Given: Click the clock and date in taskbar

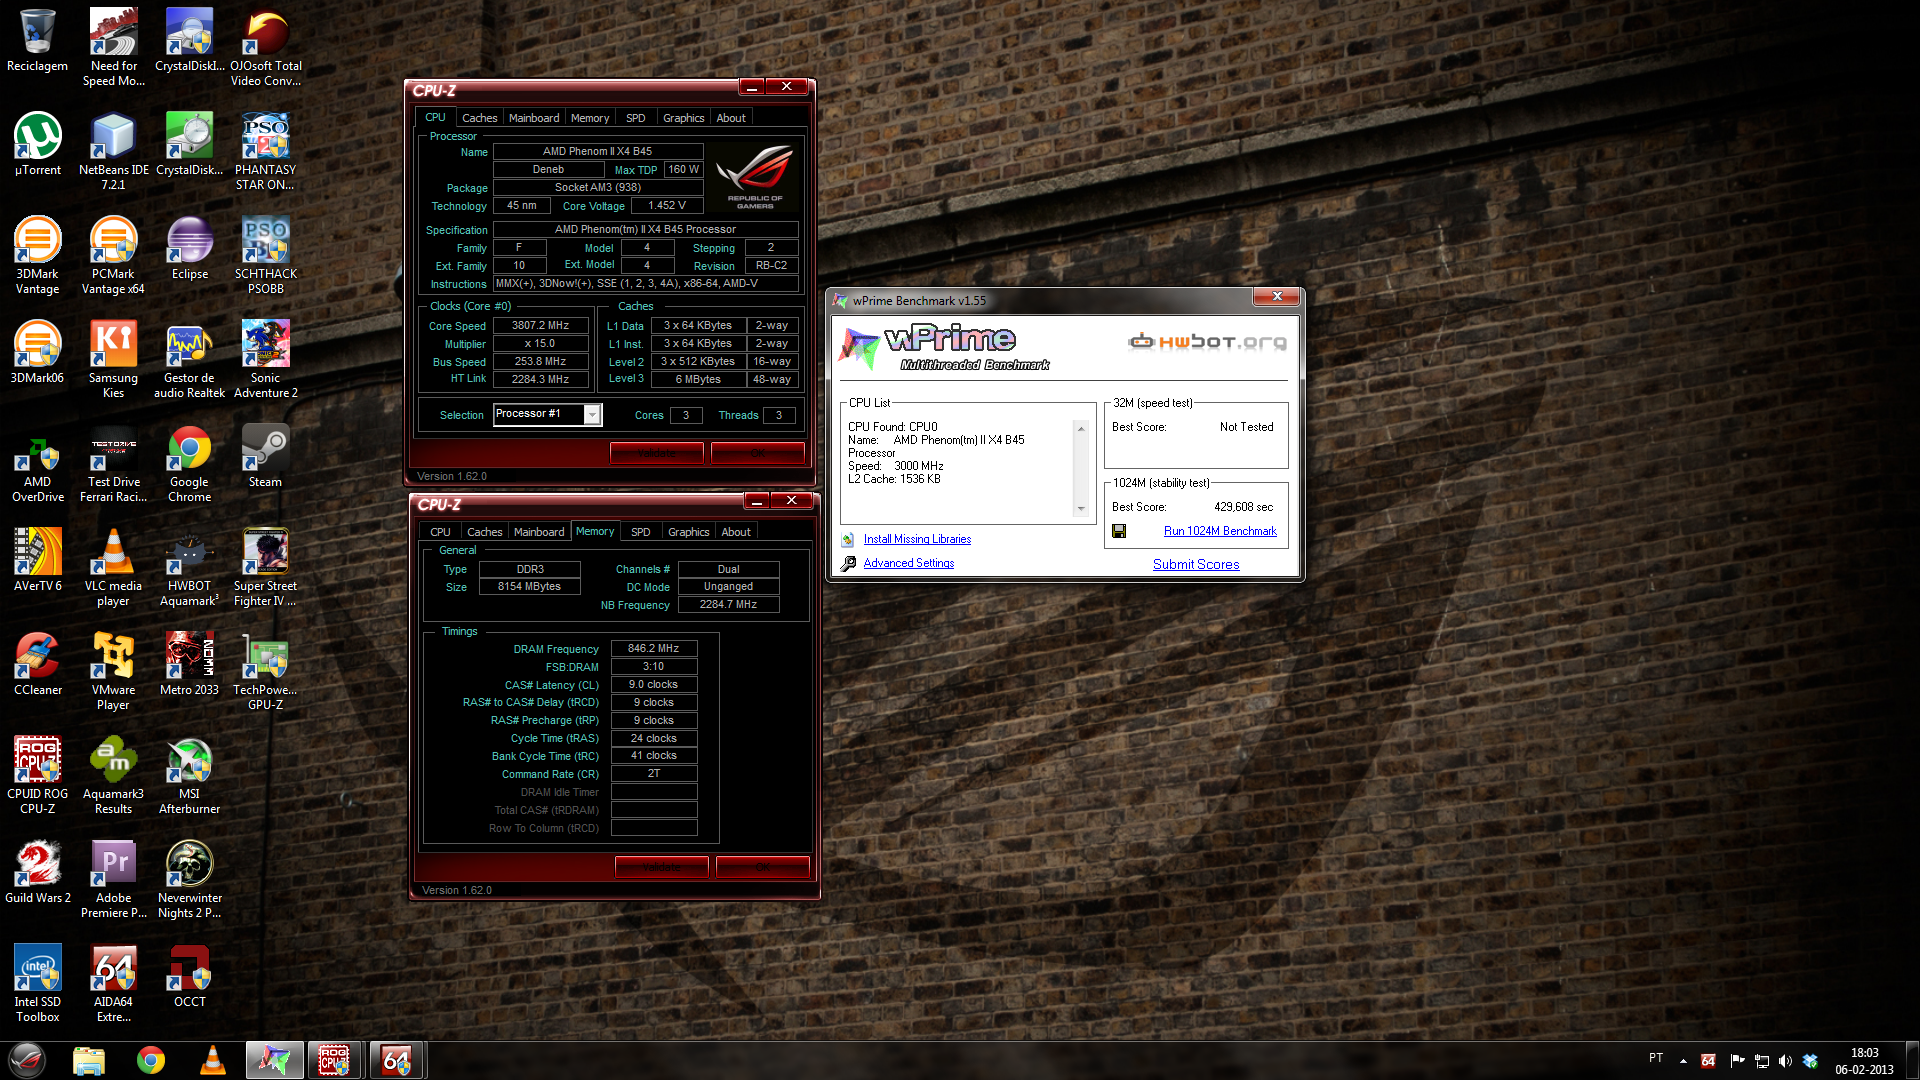Looking at the screenshot, I should click(1864, 1061).
